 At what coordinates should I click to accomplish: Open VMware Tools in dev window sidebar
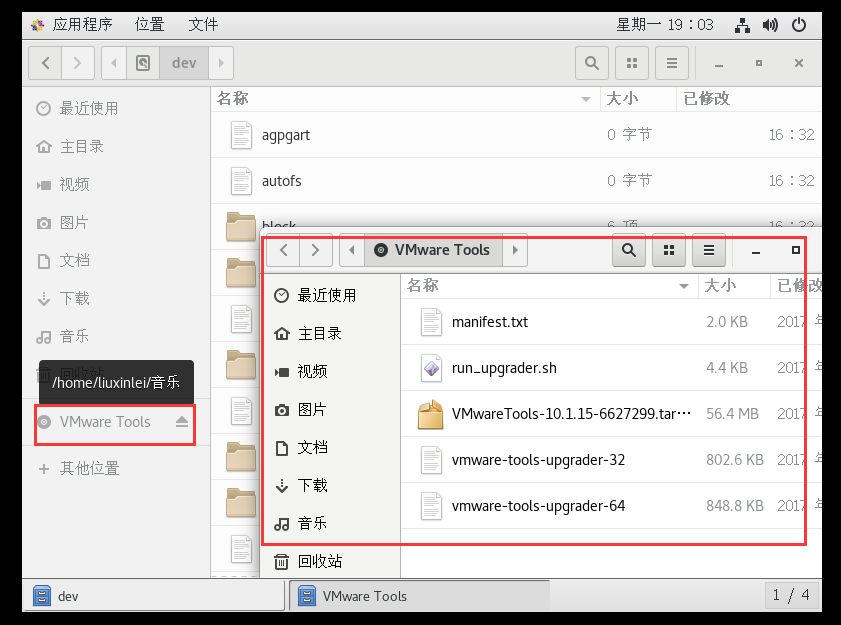[105, 422]
